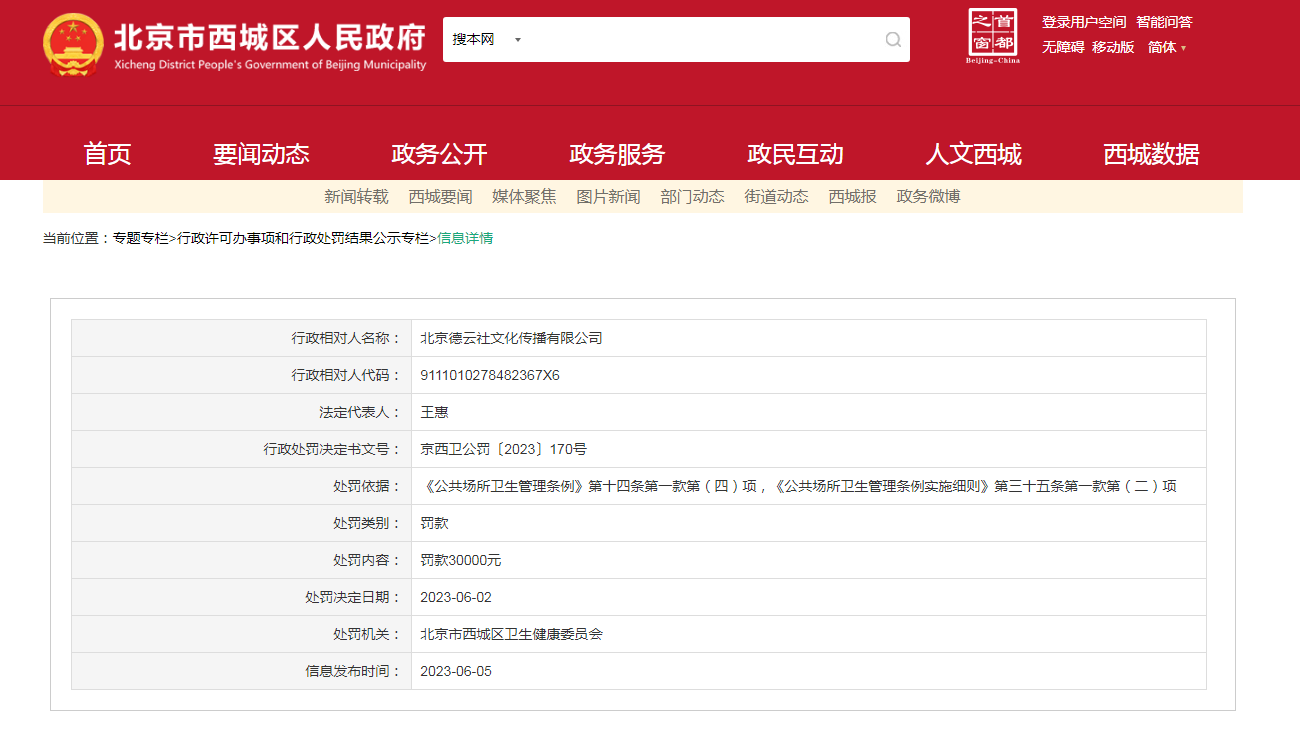Click the magnifying glass search icon
Image resolution: width=1300 pixels, height=739 pixels.
pyautogui.click(x=893, y=40)
